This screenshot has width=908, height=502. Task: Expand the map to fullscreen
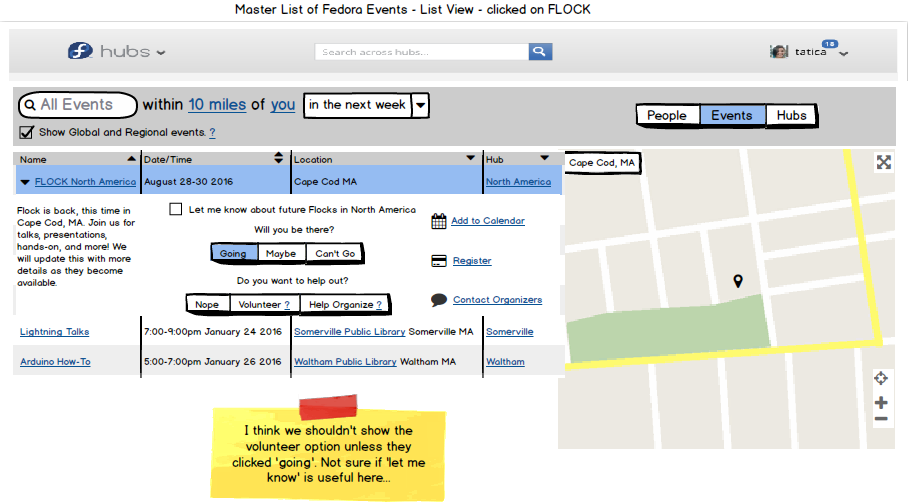[884, 162]
